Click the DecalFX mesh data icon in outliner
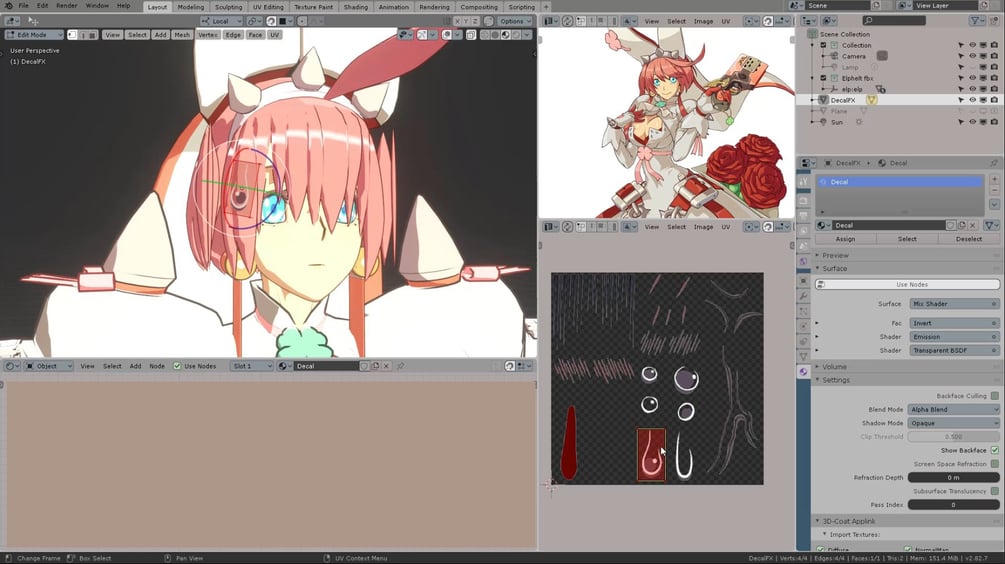Image resolution: width=1005 pixels, height=564 pixels. point(871,100)
